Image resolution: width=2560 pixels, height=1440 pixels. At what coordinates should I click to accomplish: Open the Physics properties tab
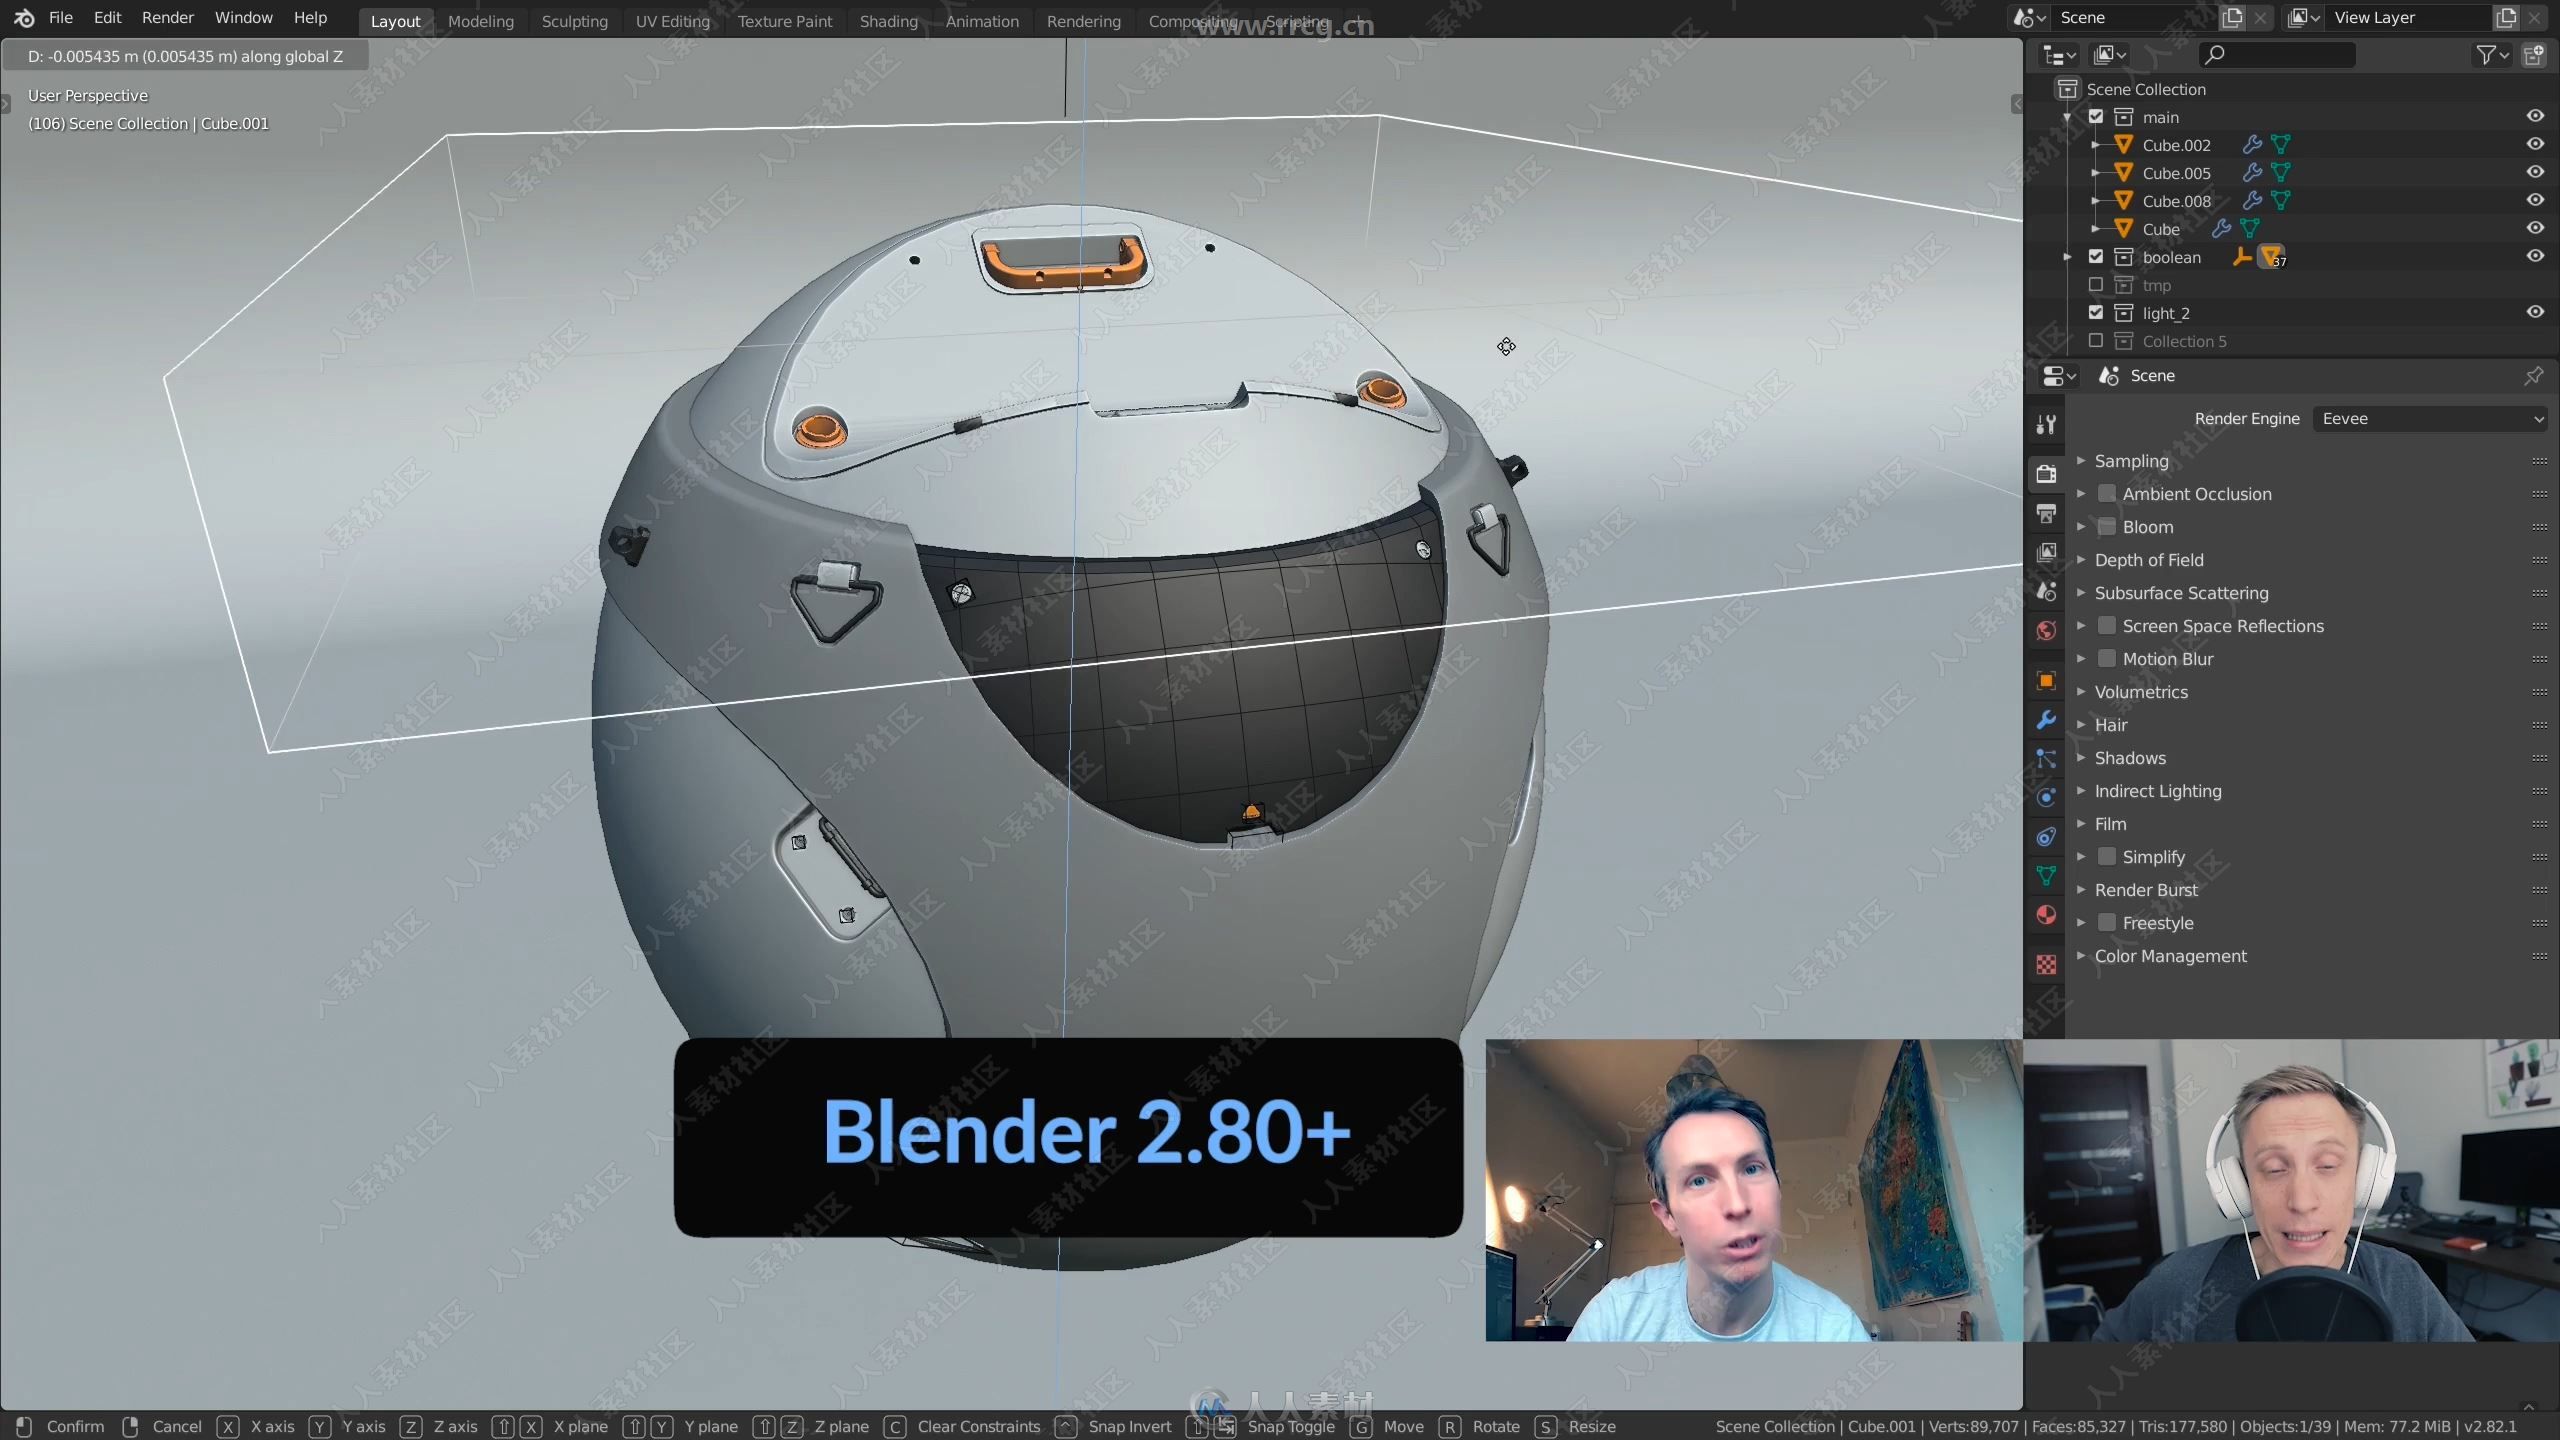point(2046,797)
